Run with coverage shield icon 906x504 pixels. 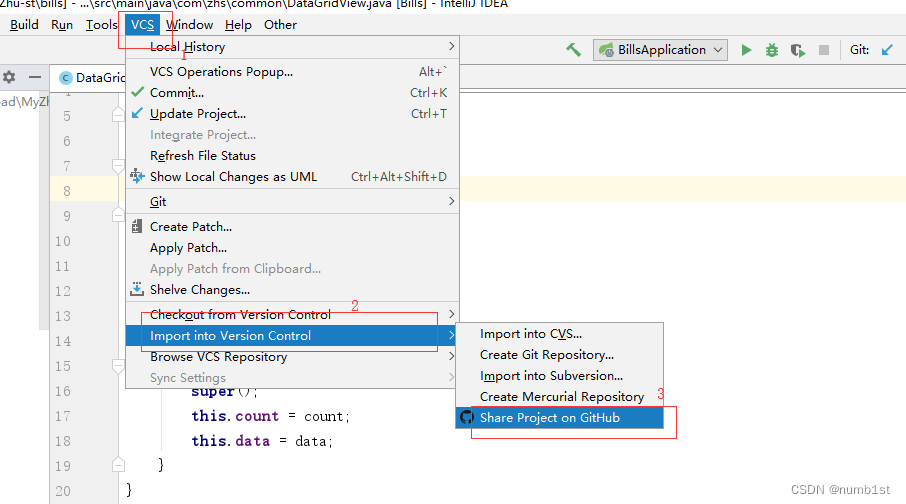point(798,50)
